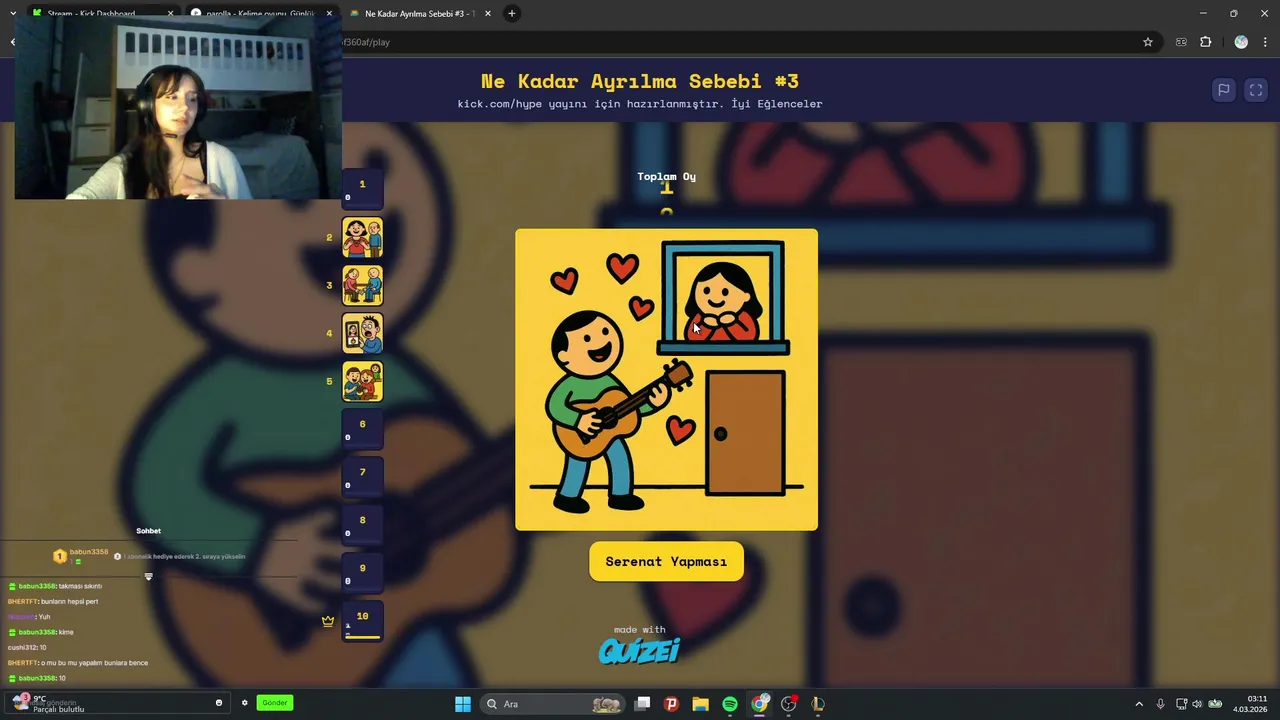Click username cushi312 in chat
The image size is (1280, 720).
click(21, 648)
